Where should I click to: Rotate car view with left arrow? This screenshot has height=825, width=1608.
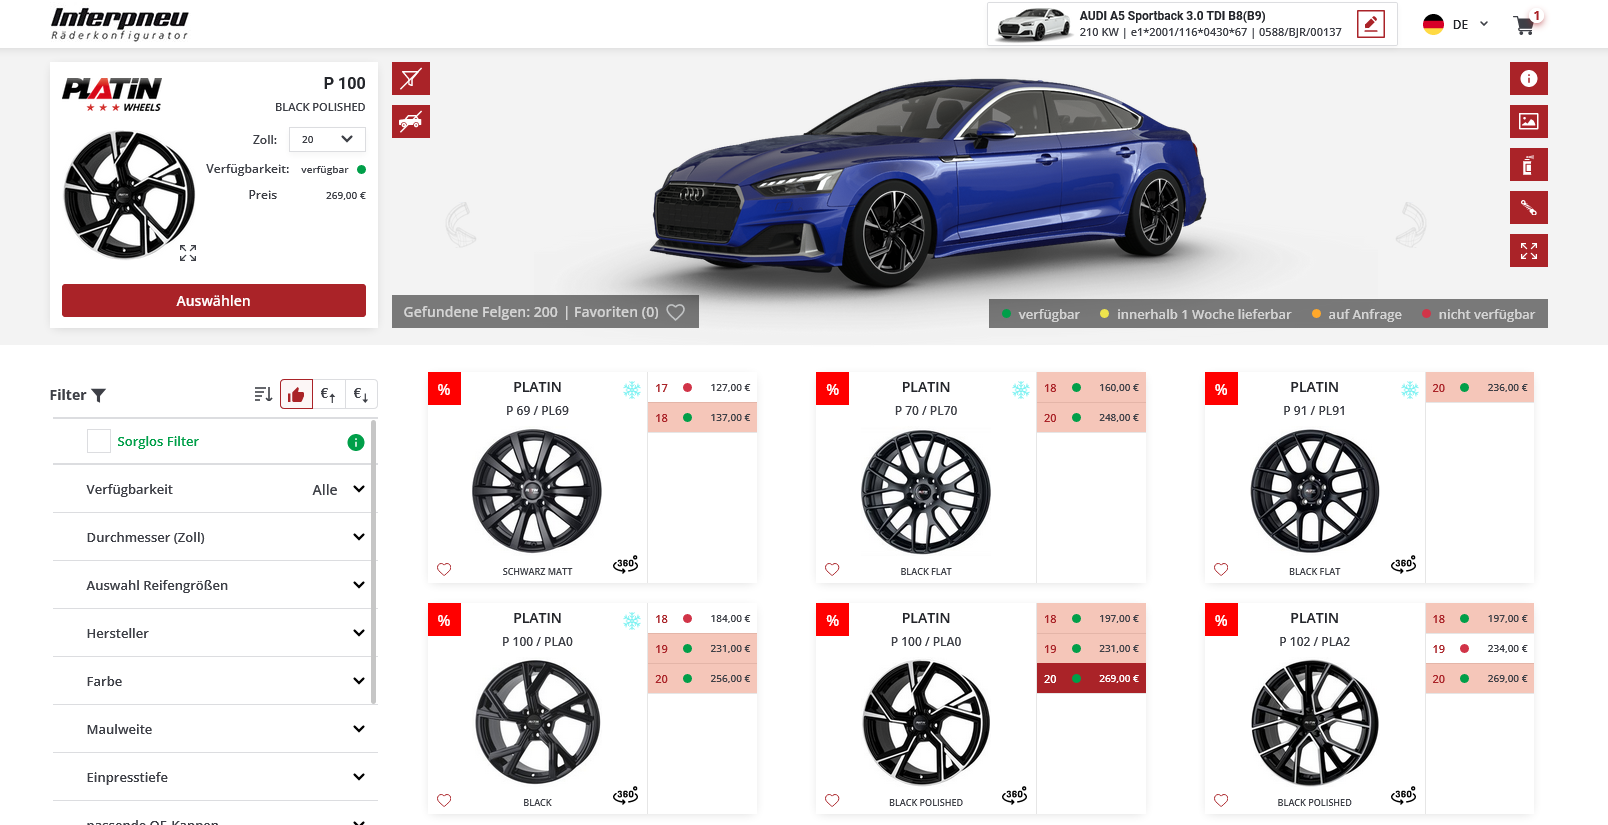tap(459, 224)
